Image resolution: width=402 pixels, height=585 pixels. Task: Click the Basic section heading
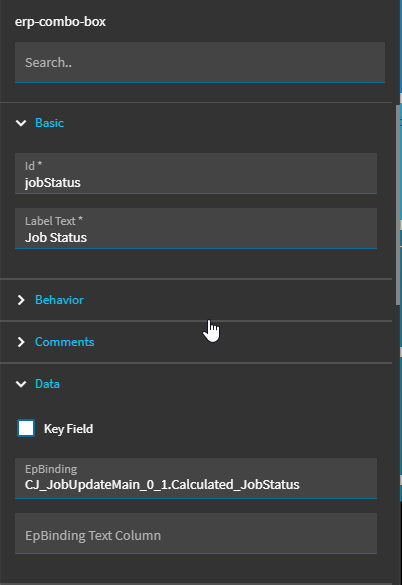click(49, 123)
